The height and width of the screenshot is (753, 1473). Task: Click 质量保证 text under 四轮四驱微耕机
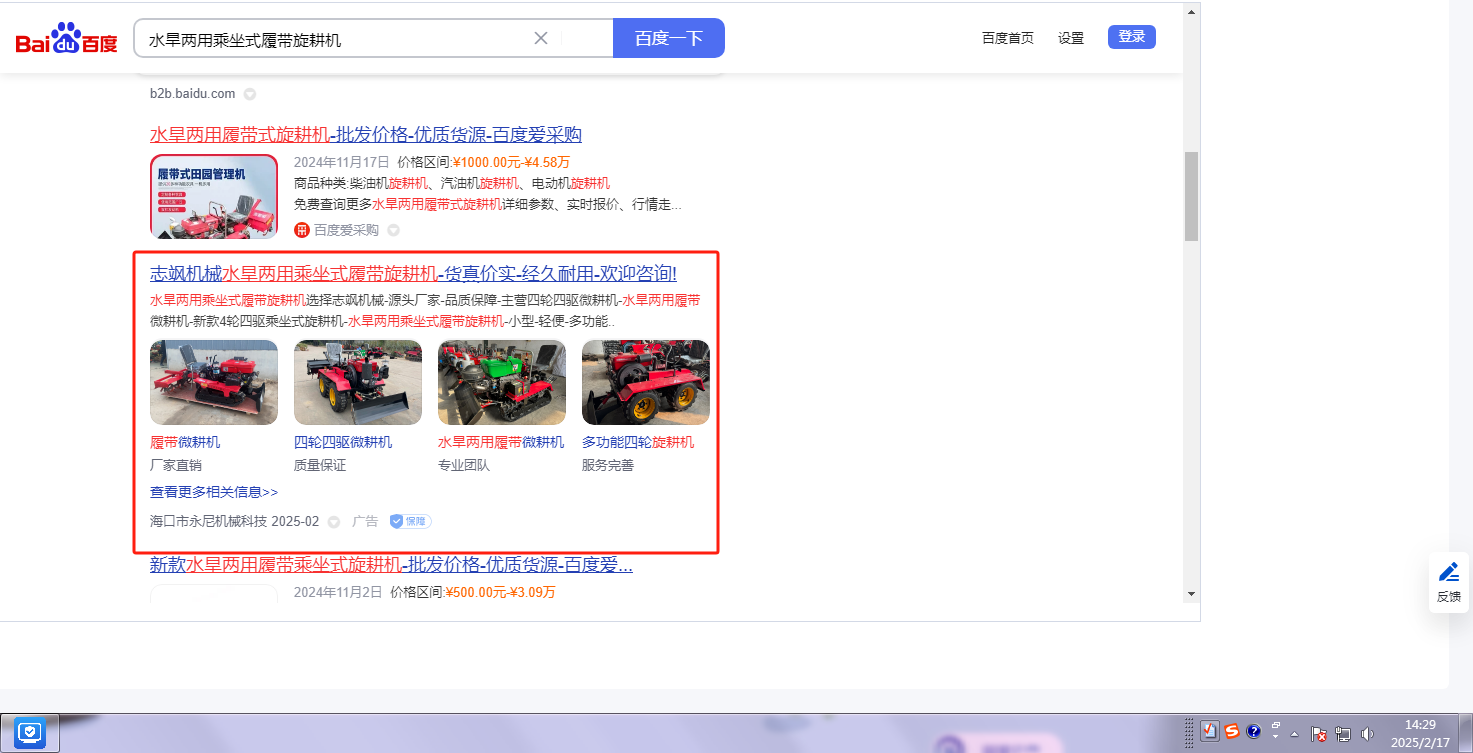tap(320, 465)
